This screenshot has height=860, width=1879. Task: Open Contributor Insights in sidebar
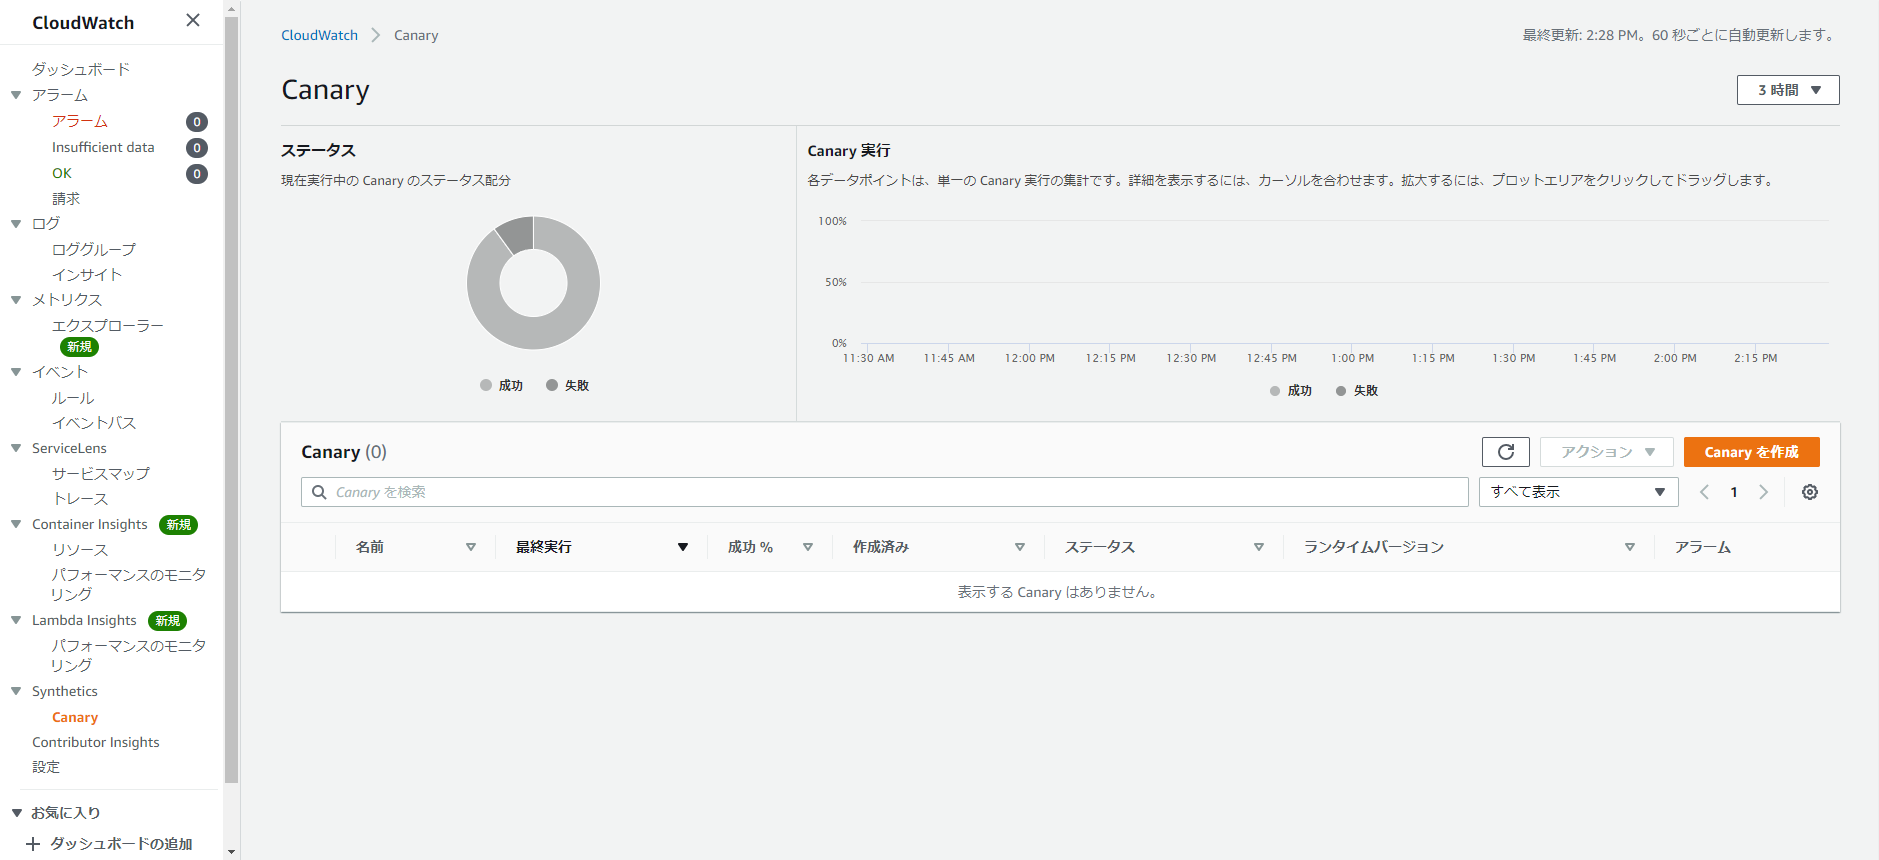point(96,742)
